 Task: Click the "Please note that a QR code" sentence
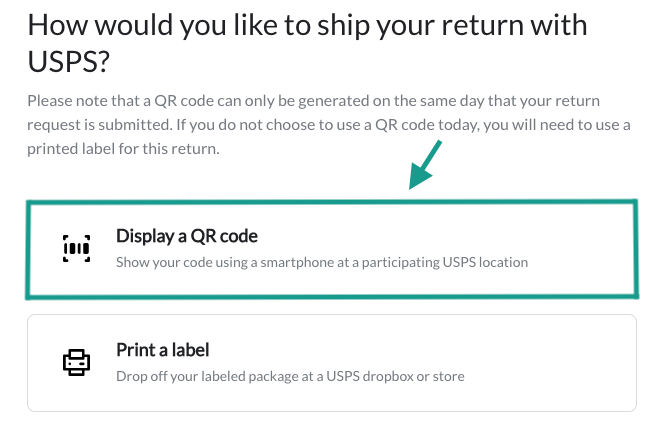[314, 101]
